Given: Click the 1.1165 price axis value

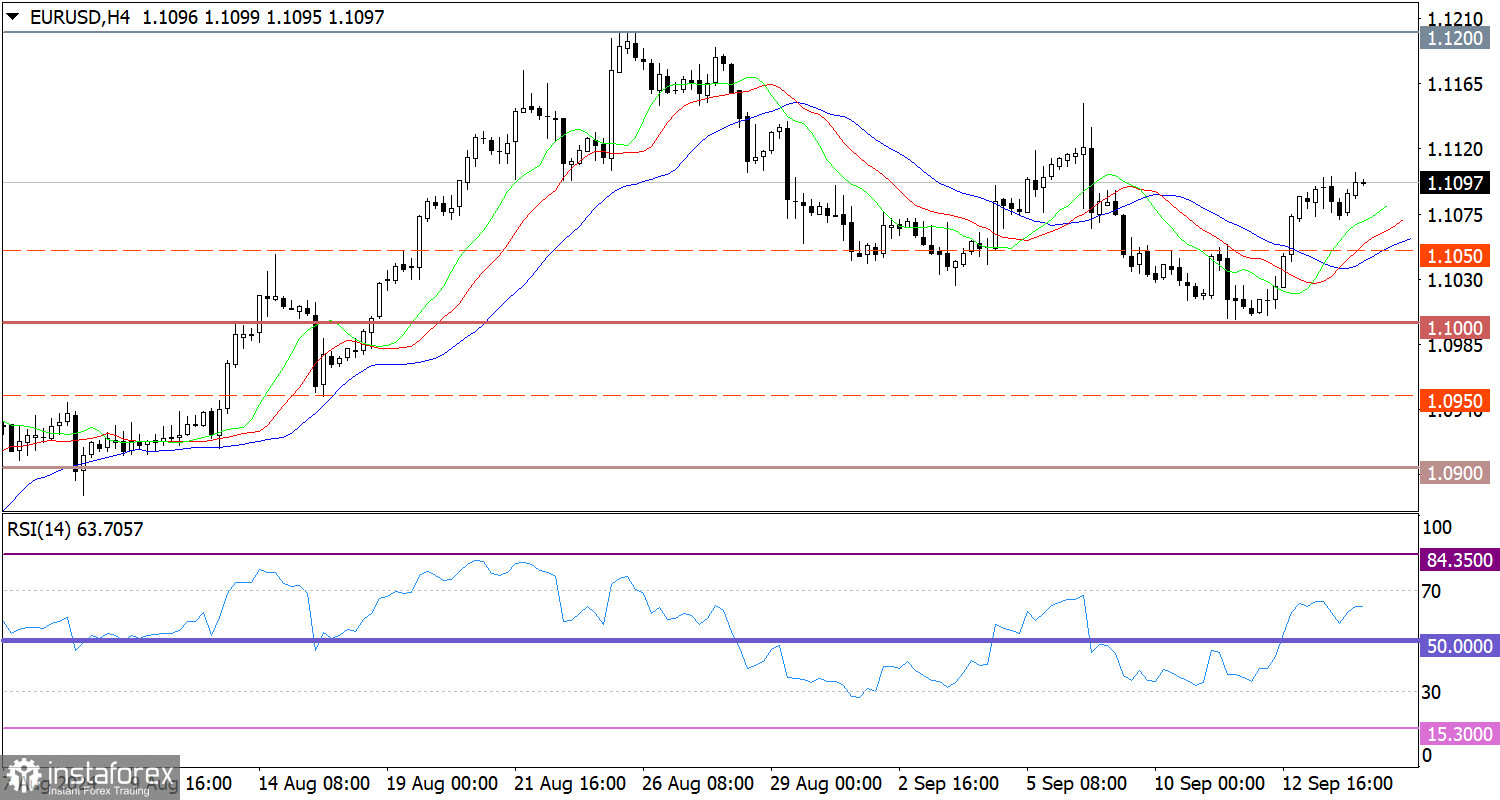Looking at the screenshot, I should 1455,85.
